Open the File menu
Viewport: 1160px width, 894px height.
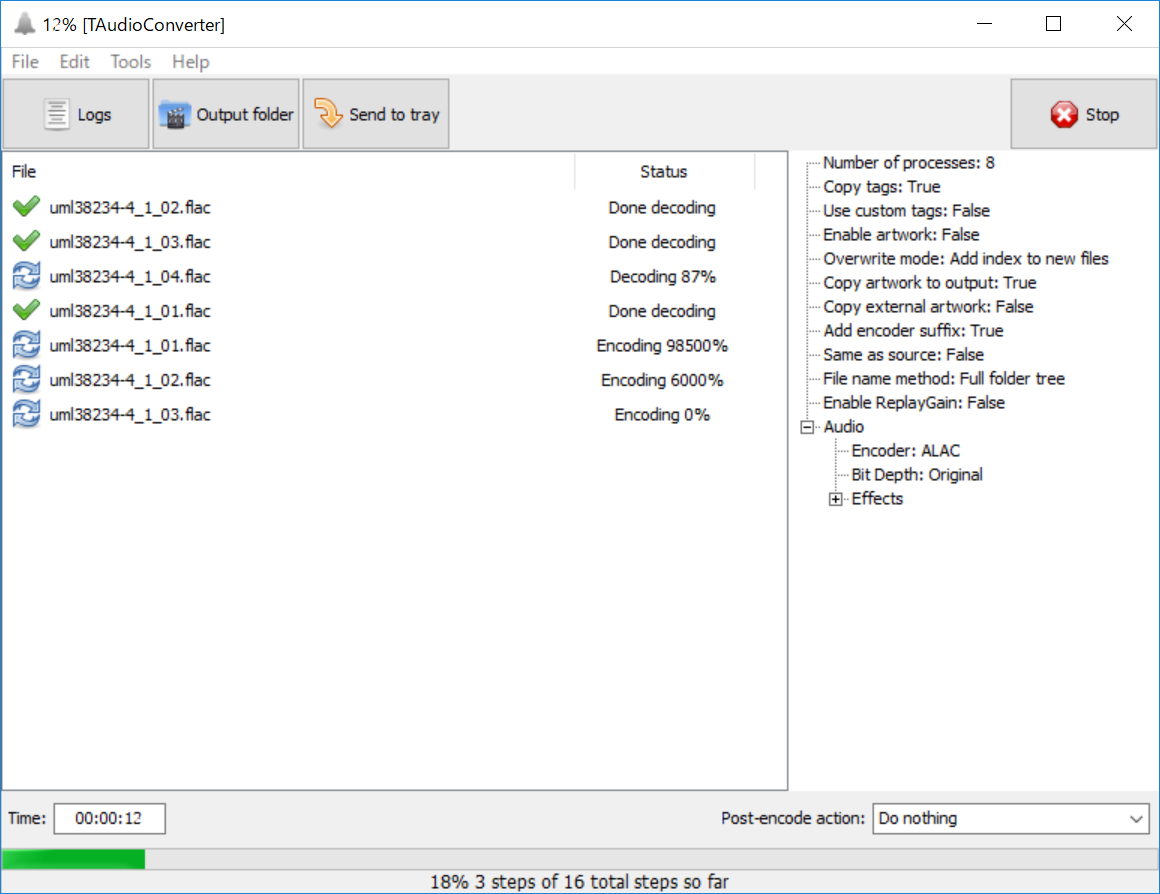click(25, 61)
